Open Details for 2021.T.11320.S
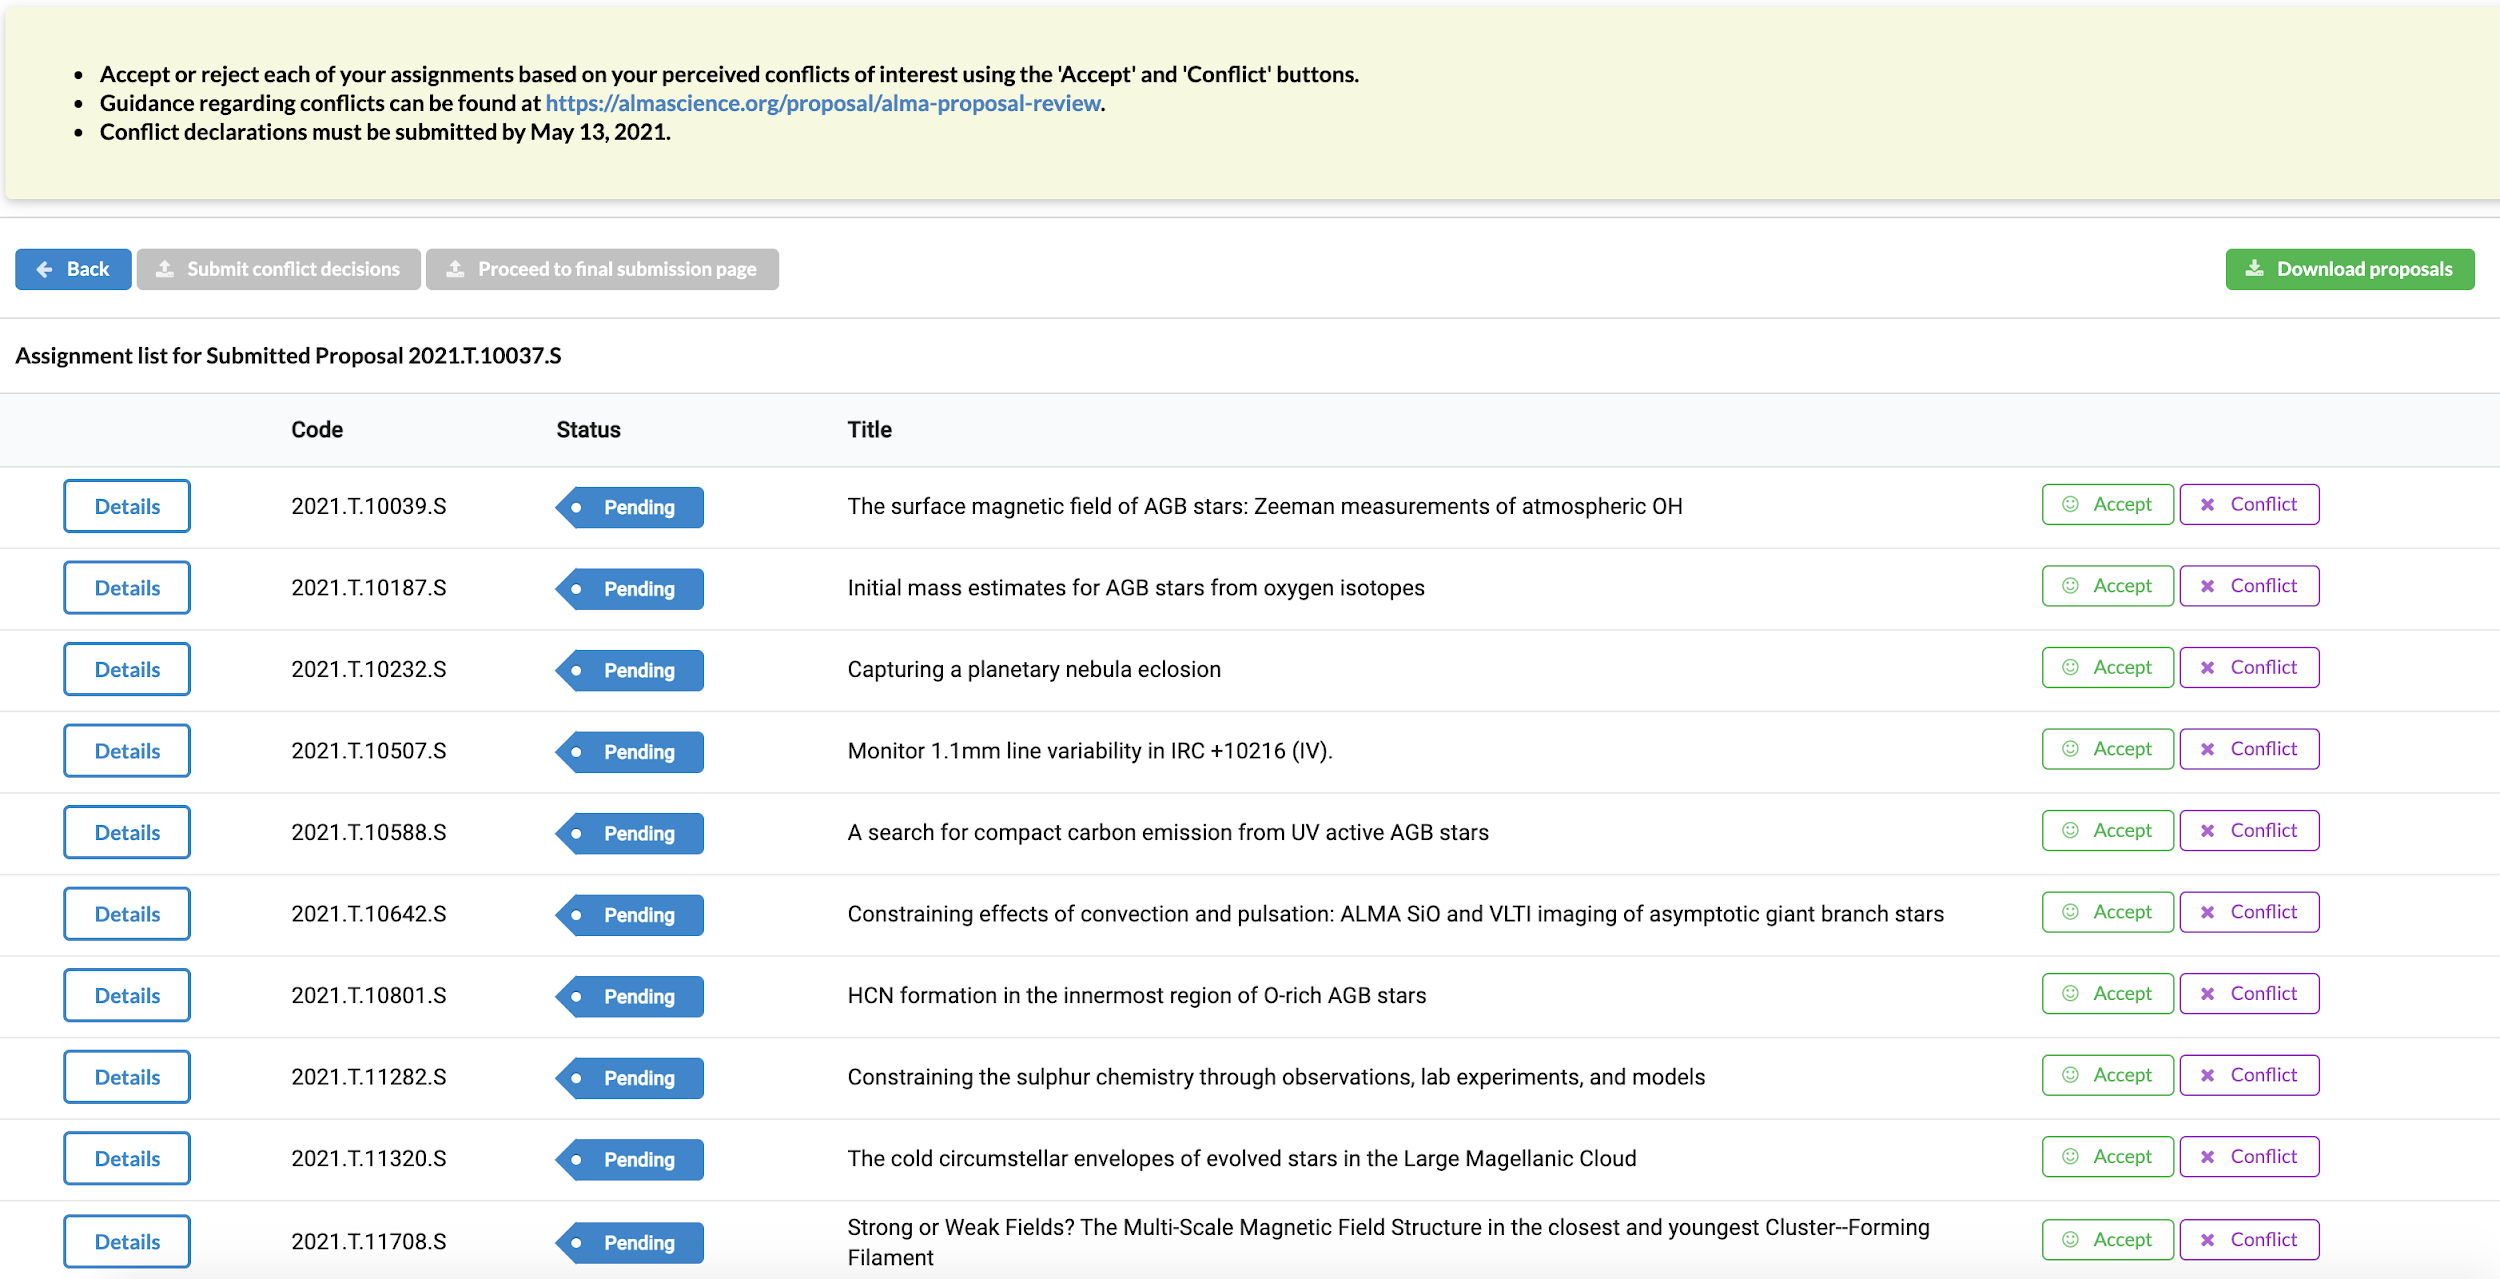The width and height of the screenshot is (2500, 1279). [127, 1158]
